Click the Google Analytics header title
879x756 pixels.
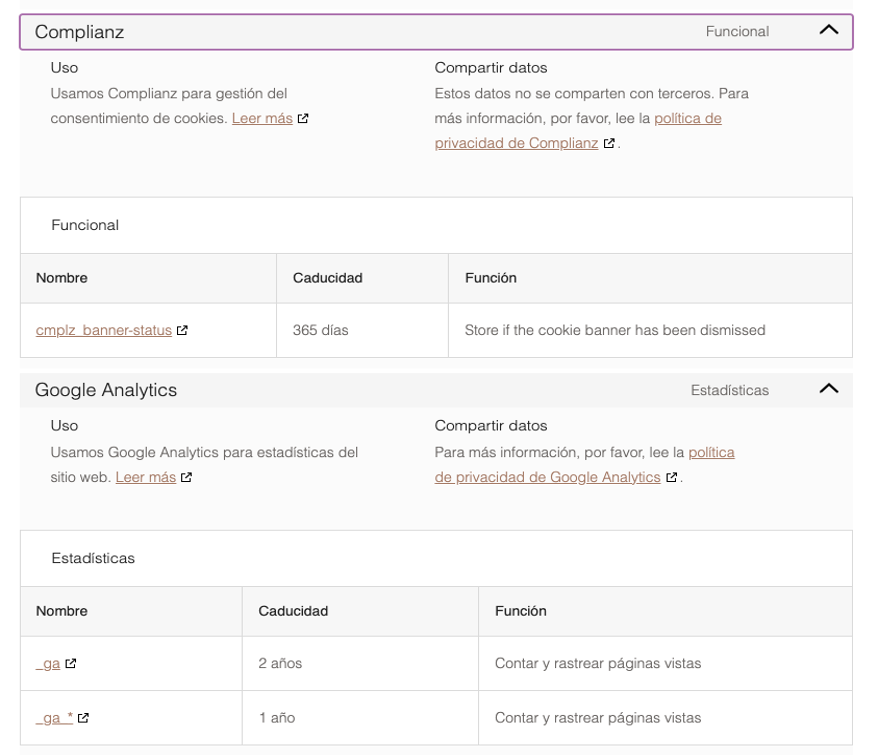[x=106, y=390]
